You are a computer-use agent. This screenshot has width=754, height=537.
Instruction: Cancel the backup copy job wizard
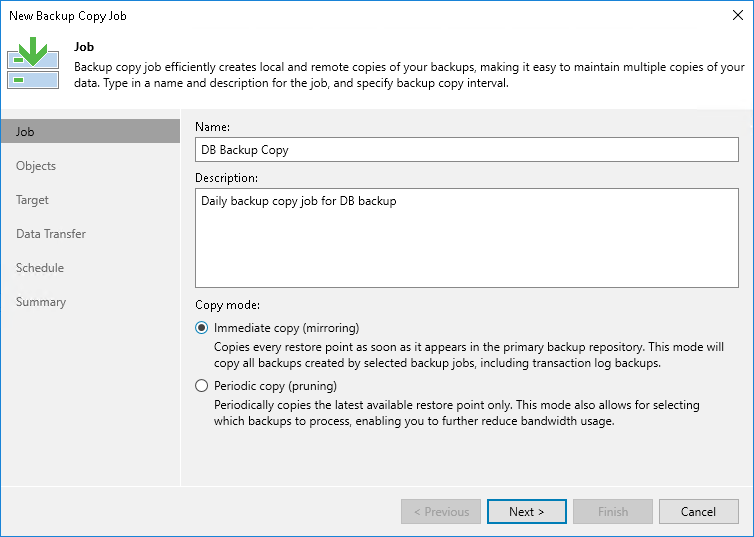(699, 512)
